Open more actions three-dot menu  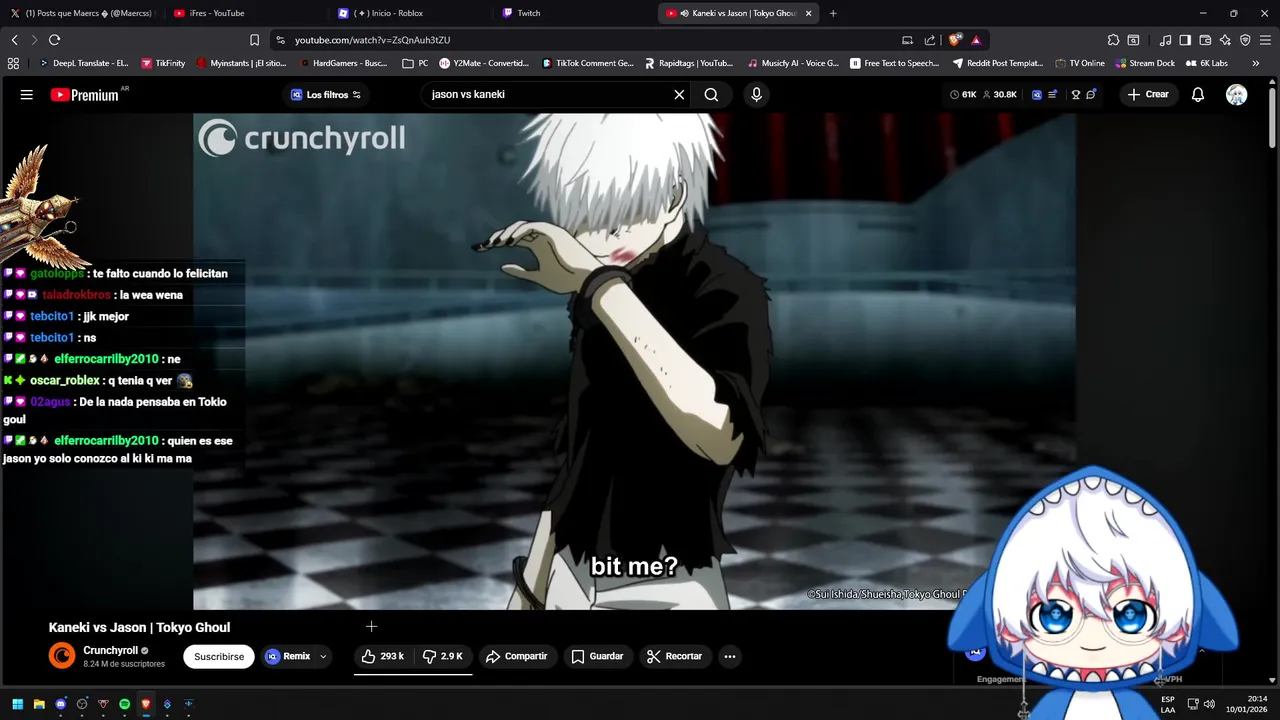pyautogui.click(x=730, y=657)
